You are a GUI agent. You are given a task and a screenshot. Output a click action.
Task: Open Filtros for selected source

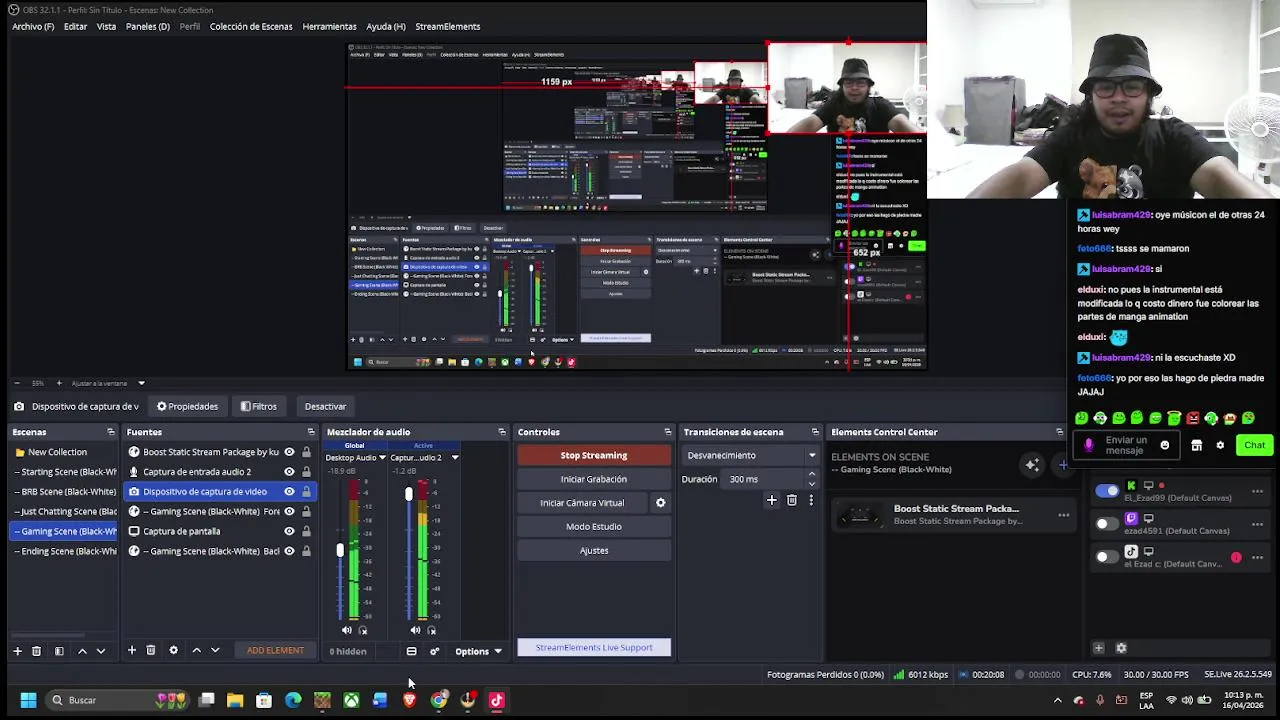pyautogui.click(x=258, y=407)
